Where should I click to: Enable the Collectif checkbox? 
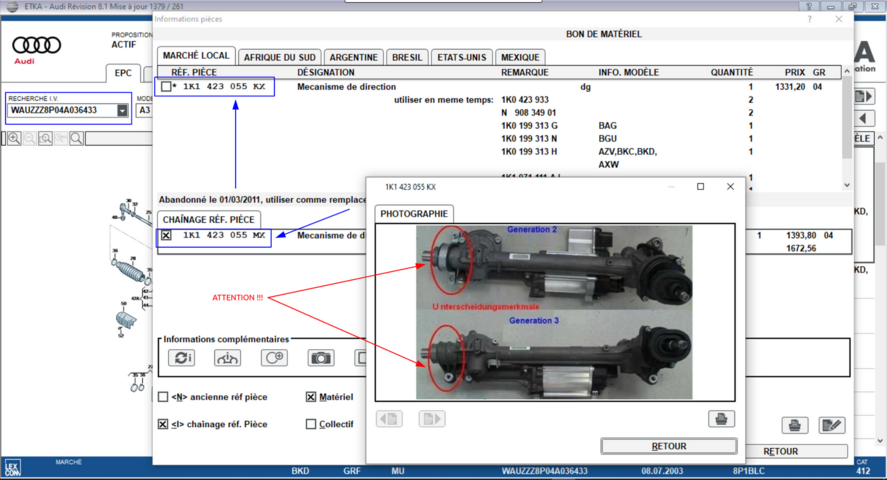click(x=311, y=424)
